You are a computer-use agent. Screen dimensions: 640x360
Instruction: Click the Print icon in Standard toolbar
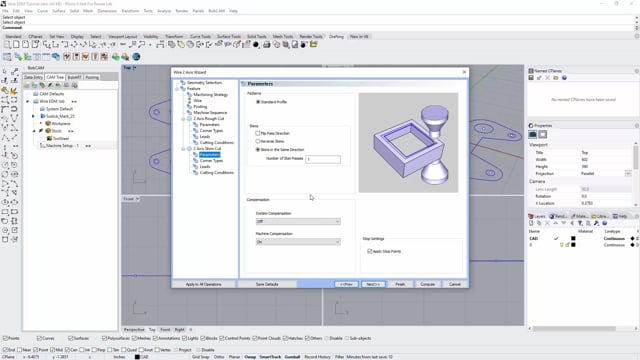point(267,45)
